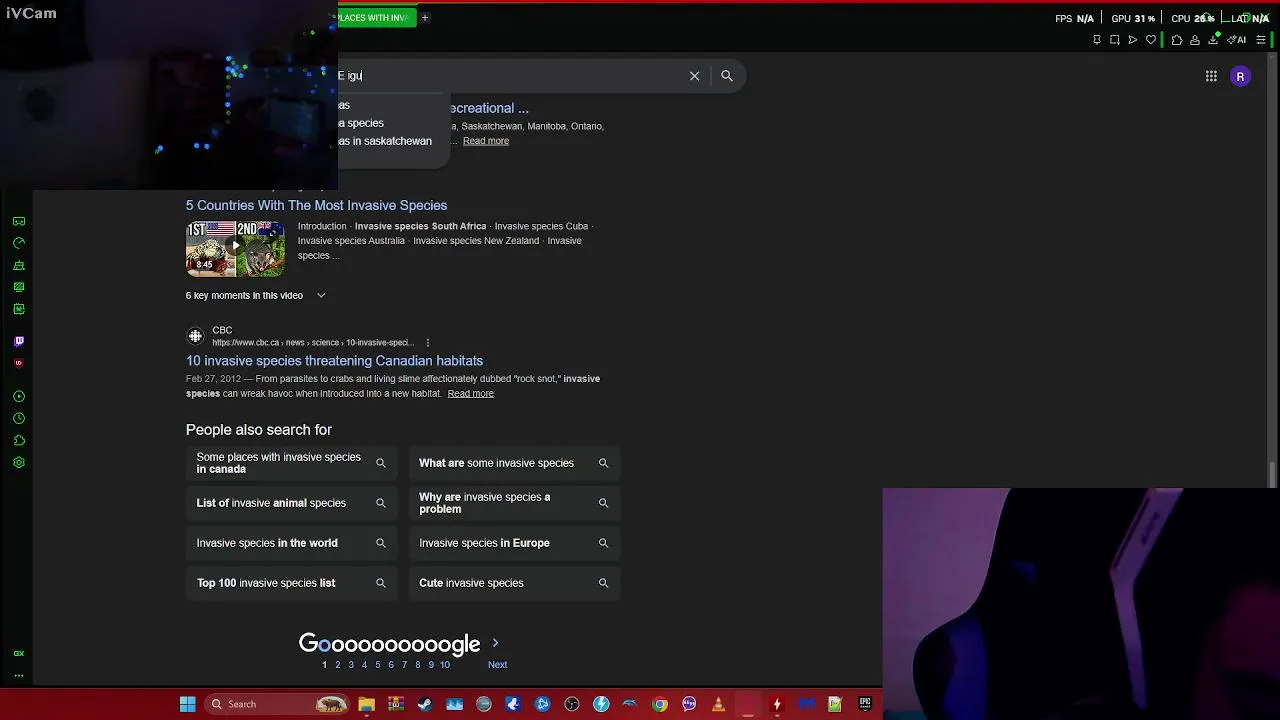Open GX Corner gamepad icon in sidebar
Viewport: 1280px width, 720px height.
(x=19, y=221)
